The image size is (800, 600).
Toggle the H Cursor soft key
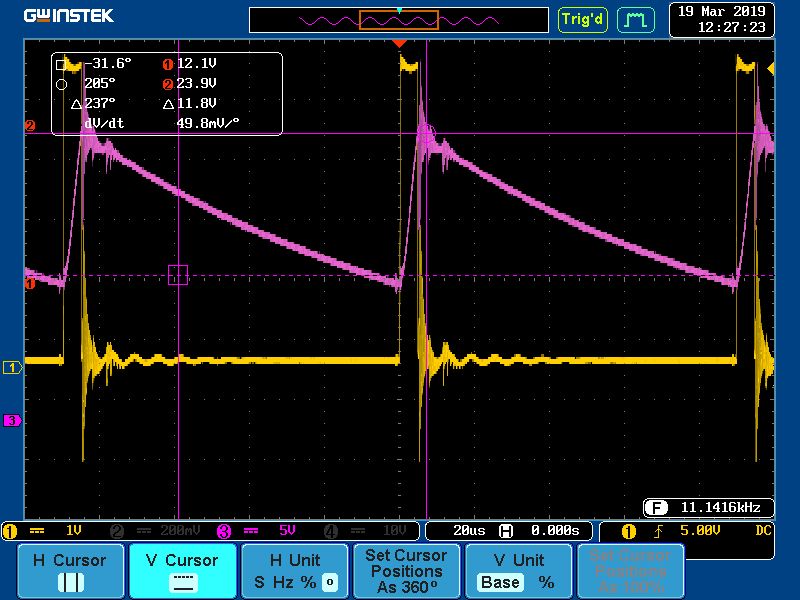[x=70, y=570]
